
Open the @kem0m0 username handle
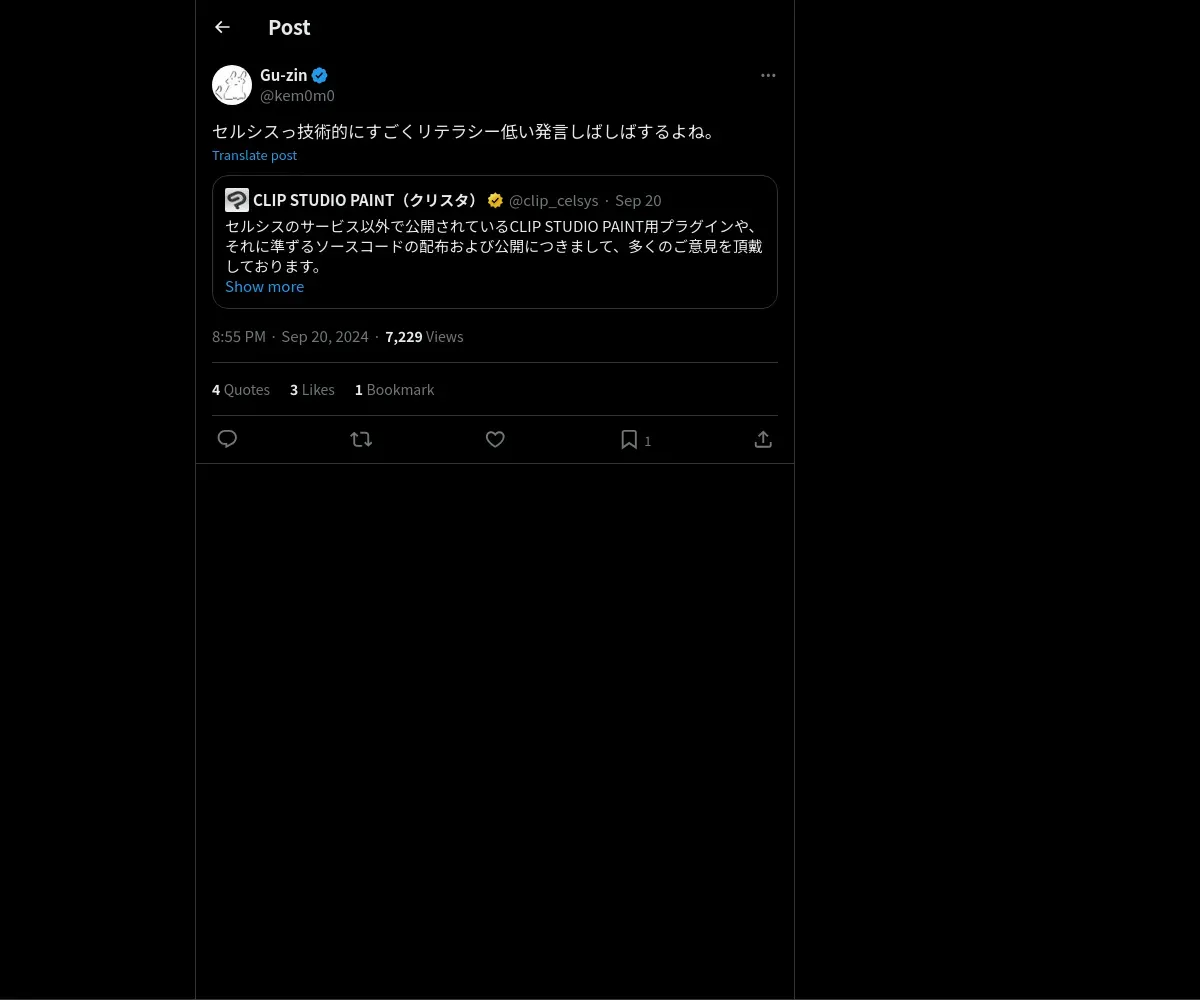pos(297,96)
